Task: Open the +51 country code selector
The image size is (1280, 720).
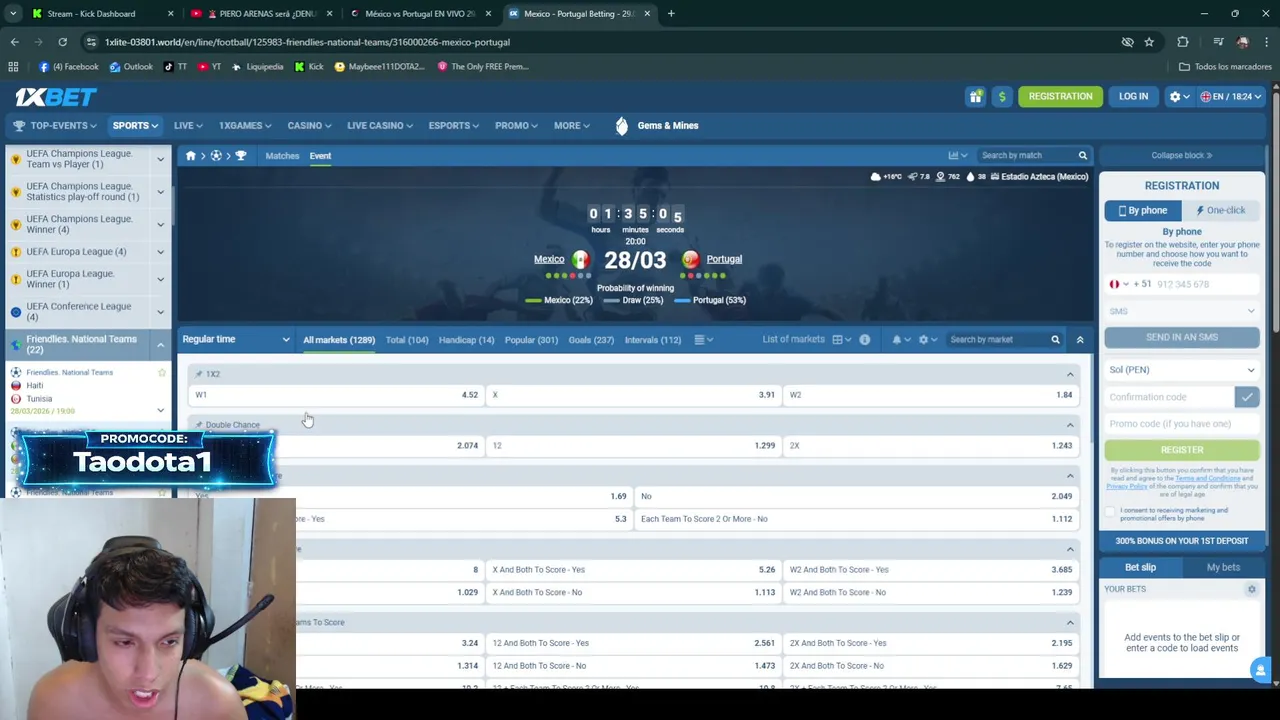Action: (x=1130, y=284)
